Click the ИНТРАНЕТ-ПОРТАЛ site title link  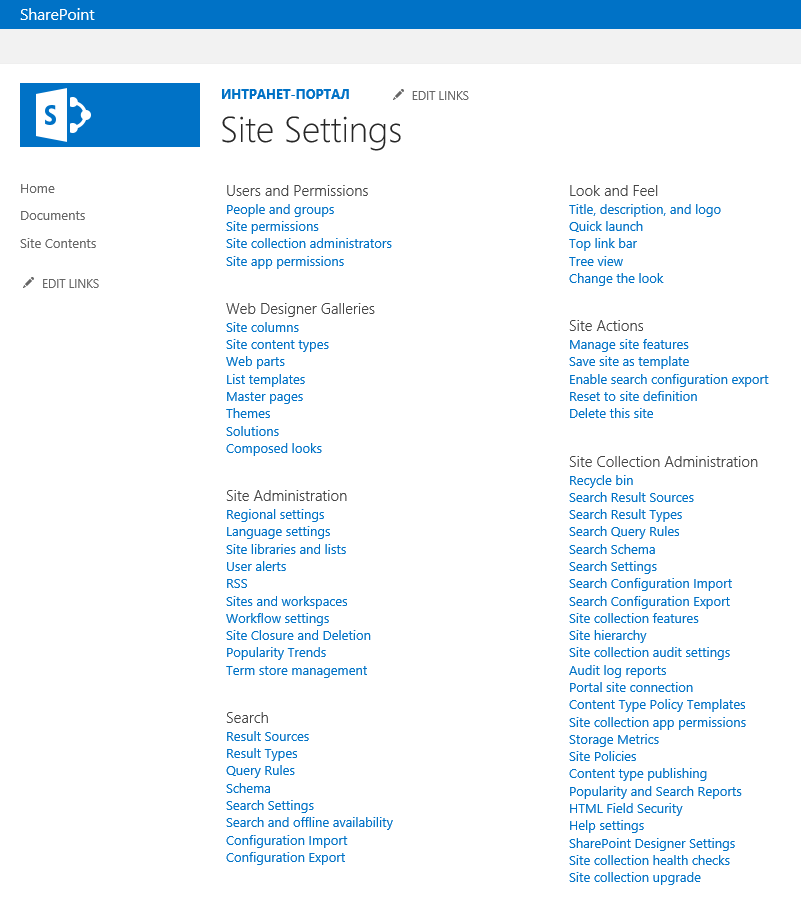pyautogui.click(x=285, y=95)
